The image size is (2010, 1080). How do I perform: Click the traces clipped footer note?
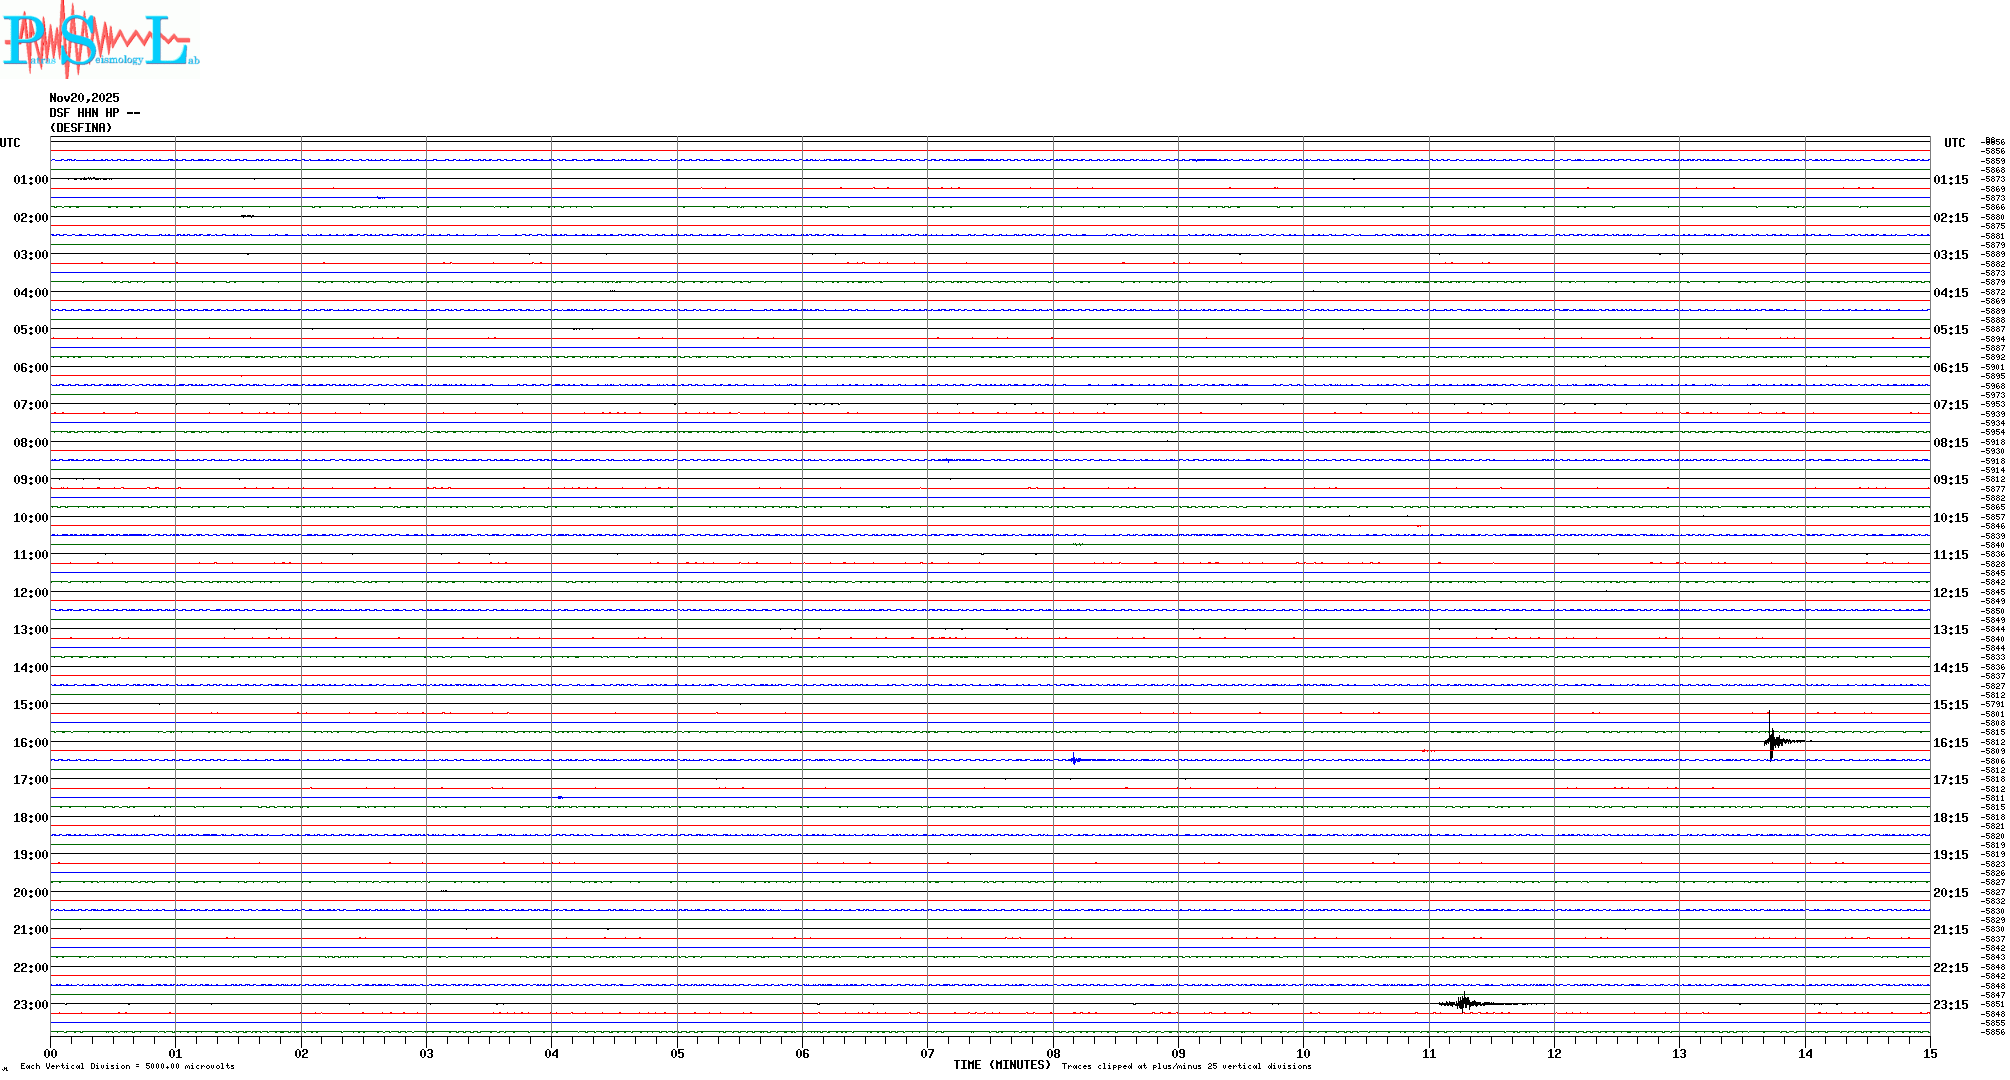coord(1186,1066)
